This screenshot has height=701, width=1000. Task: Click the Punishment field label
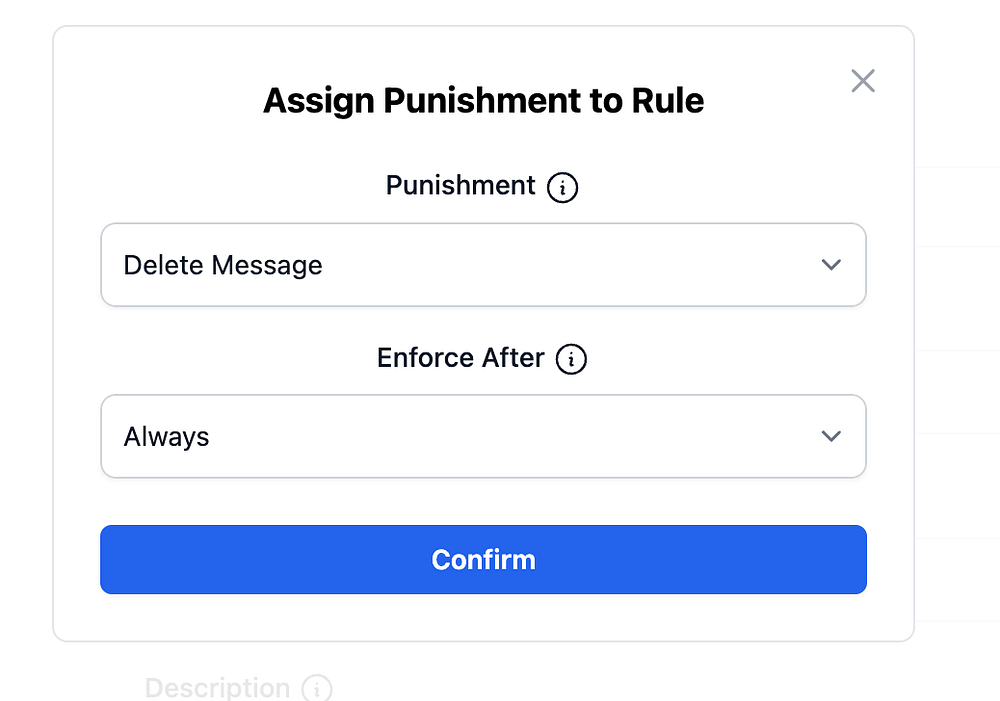(461, 186)
